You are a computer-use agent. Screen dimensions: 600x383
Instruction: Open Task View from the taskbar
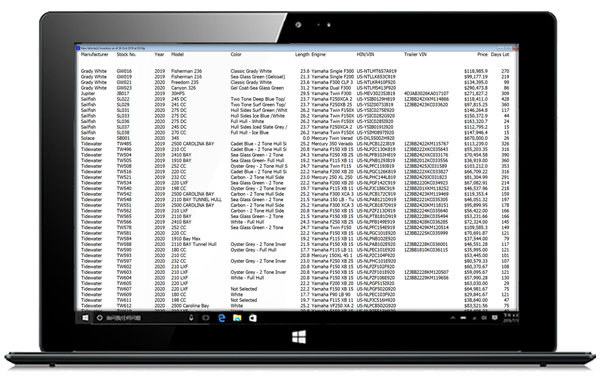pyautogui.click(x=205, y=318)
